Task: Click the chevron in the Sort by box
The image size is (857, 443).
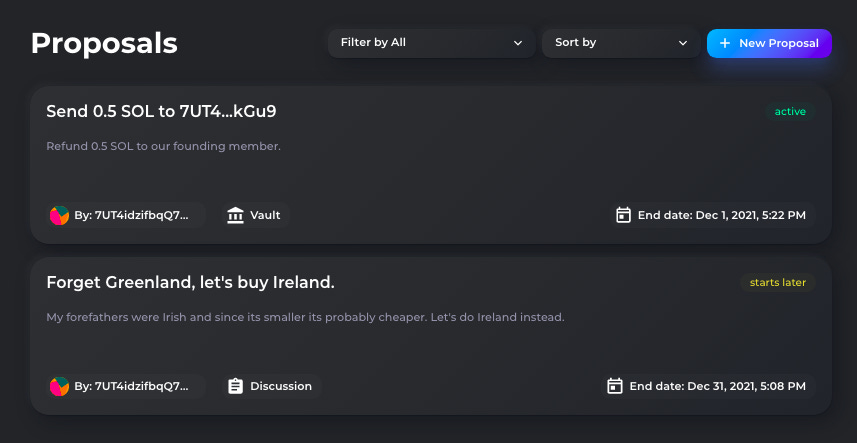Action: click(x=683, y=43)
